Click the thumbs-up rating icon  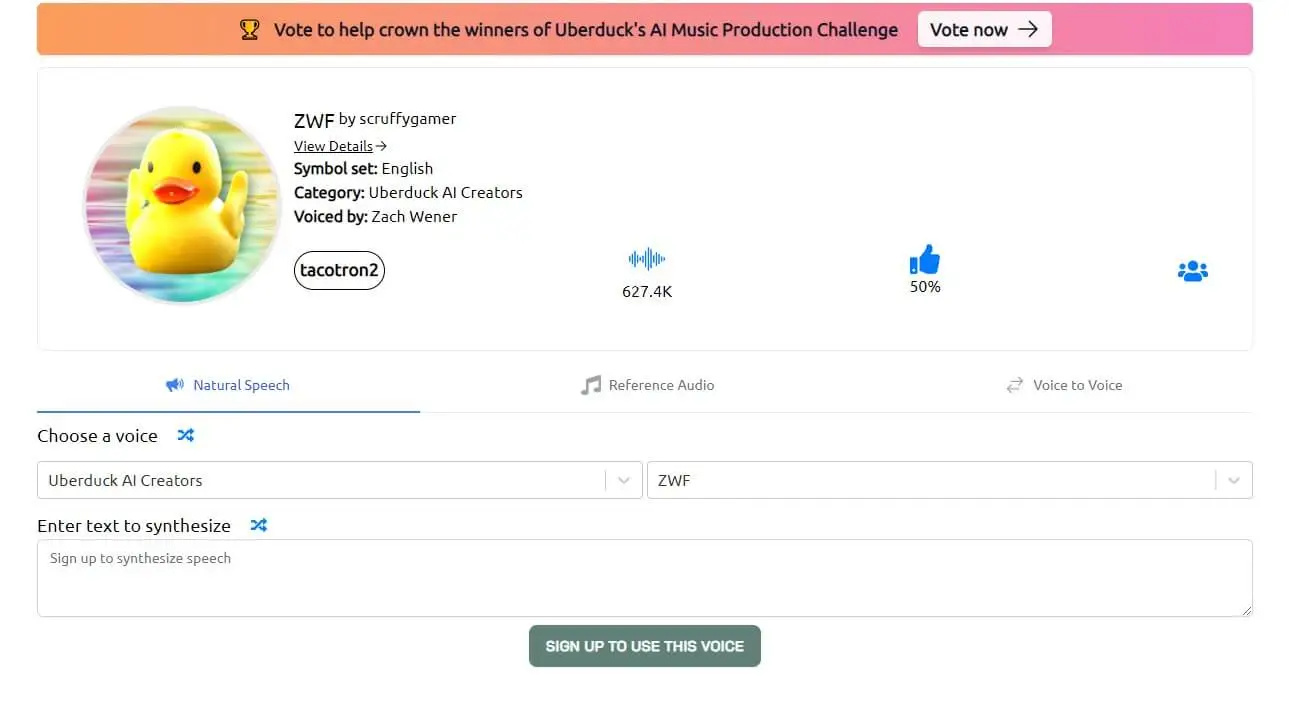pos(925,260)
